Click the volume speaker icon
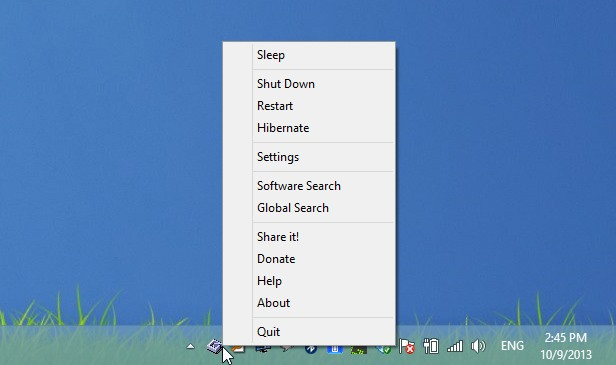 (x=478, y=346)
